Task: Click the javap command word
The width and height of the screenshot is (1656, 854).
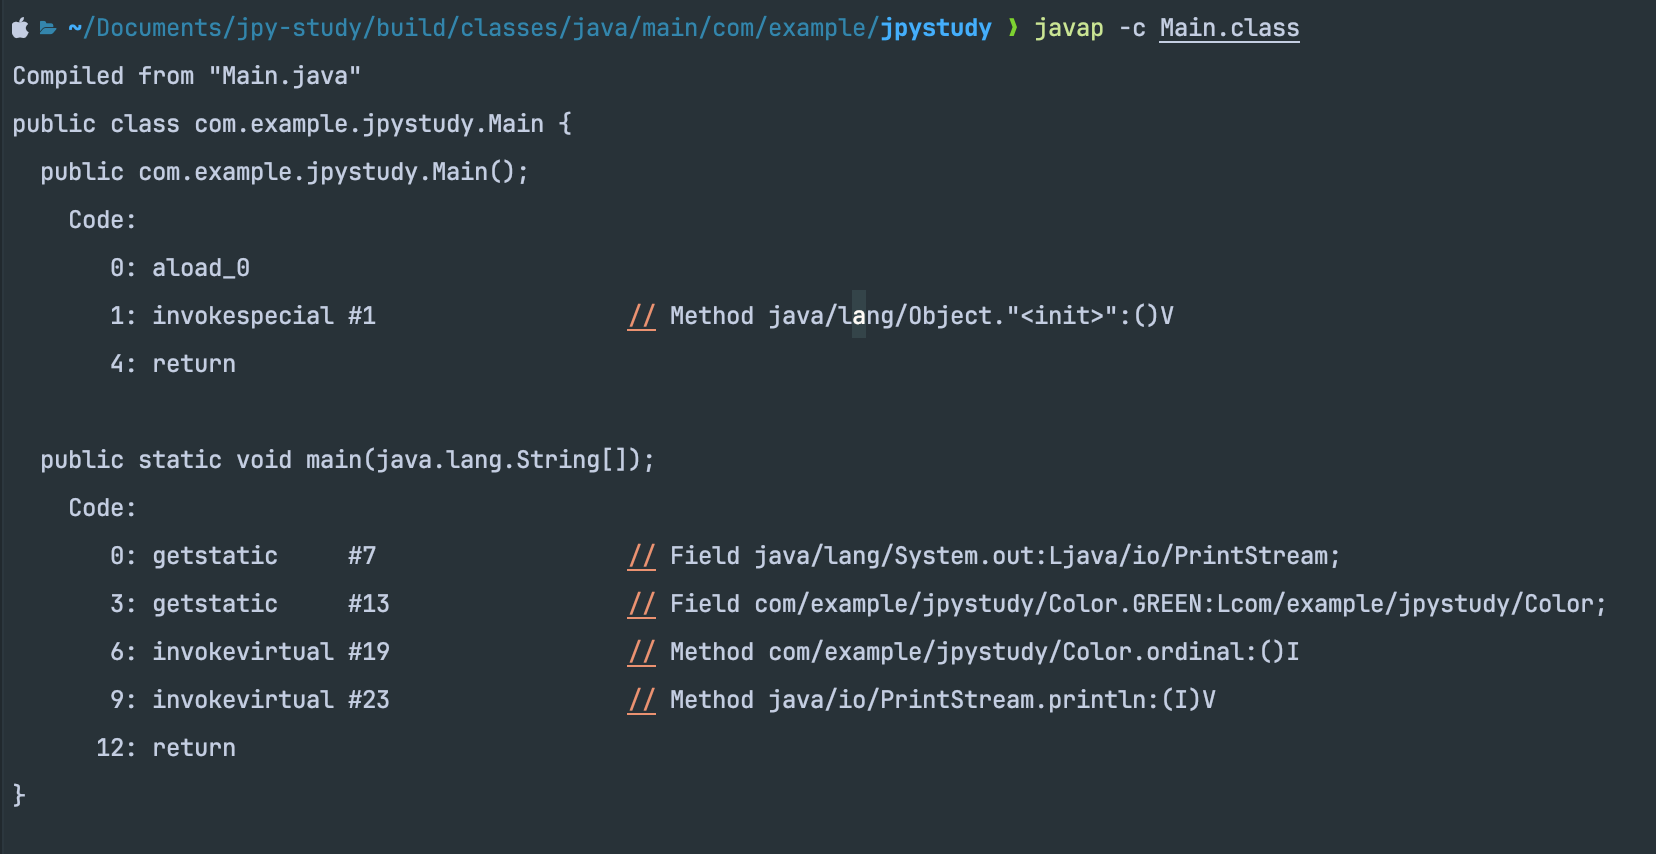Action: coord(1068,28)
